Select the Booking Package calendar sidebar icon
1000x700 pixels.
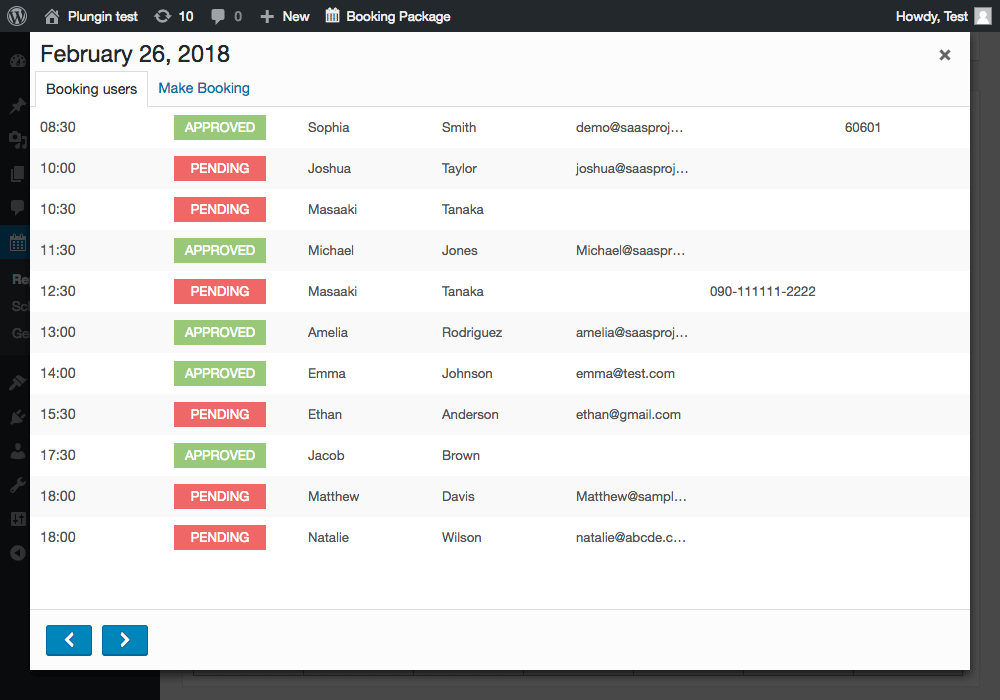15,242
